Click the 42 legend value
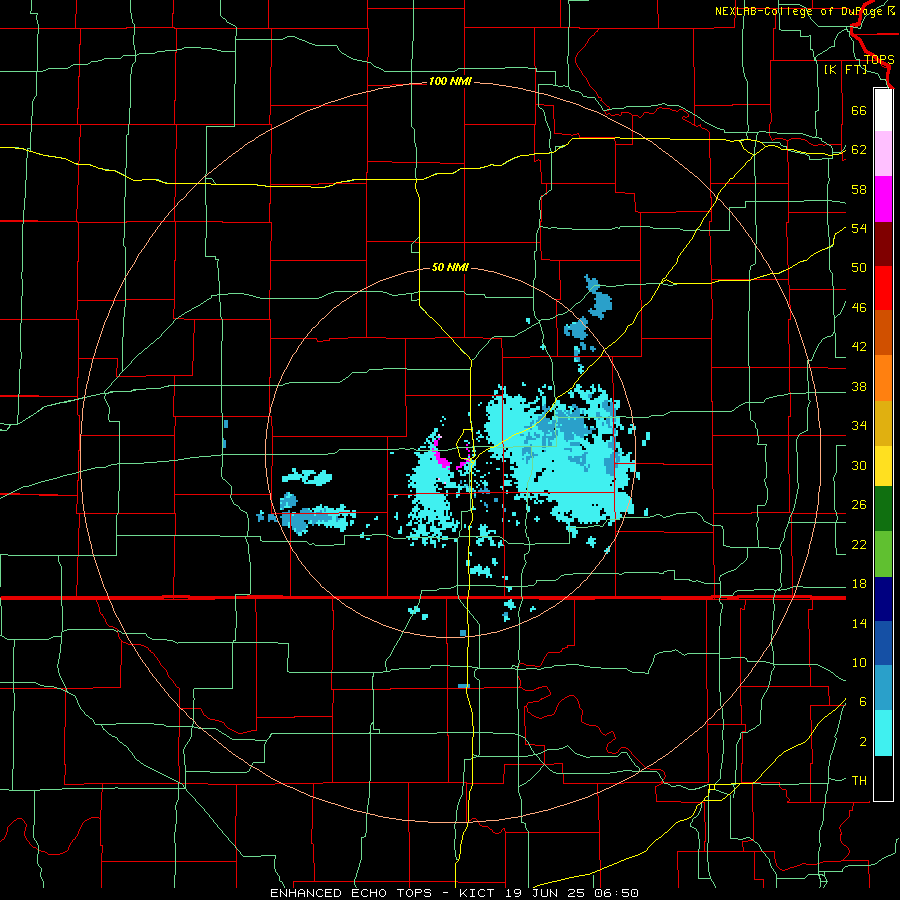900x900 pixels. point(859,347)
